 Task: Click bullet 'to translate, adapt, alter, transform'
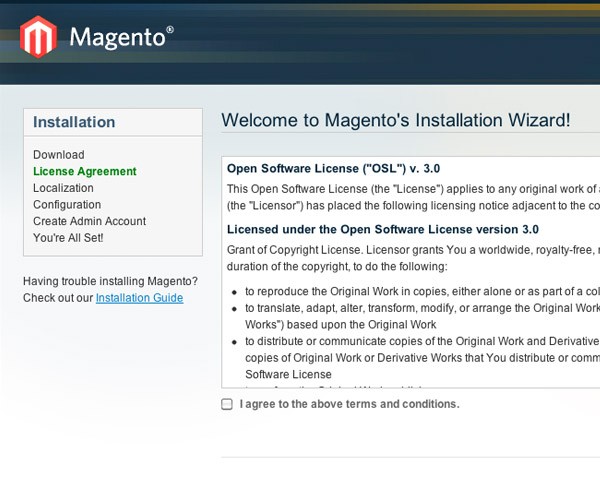point(422,316)
